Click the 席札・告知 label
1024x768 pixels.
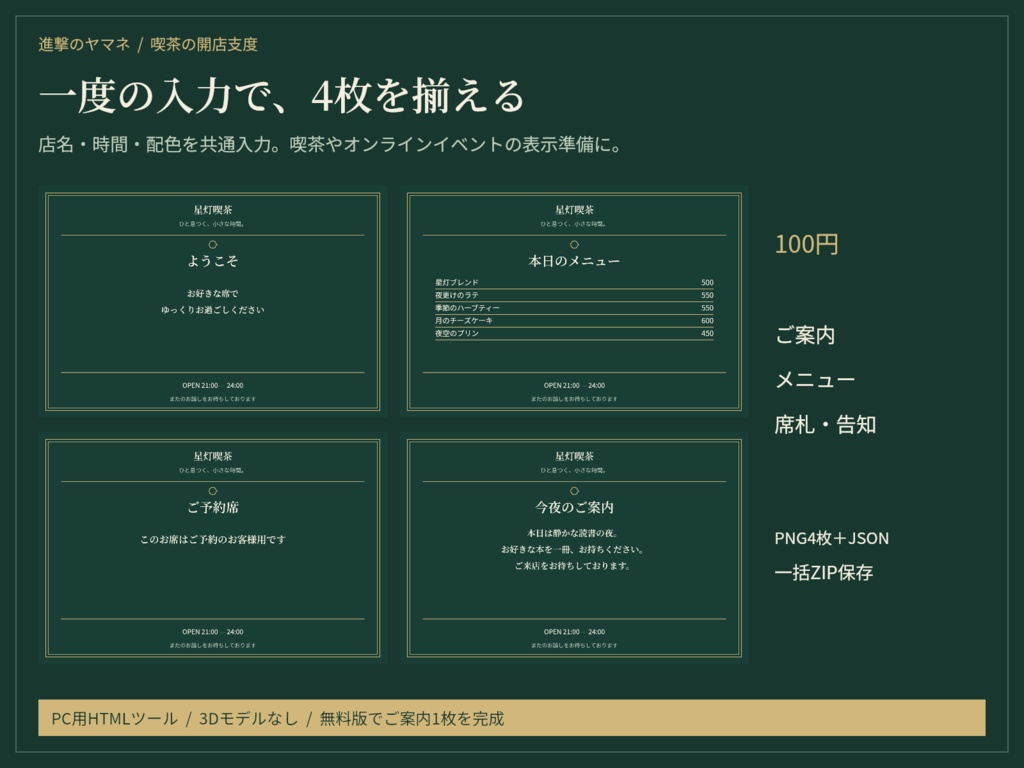pos(825,424)
